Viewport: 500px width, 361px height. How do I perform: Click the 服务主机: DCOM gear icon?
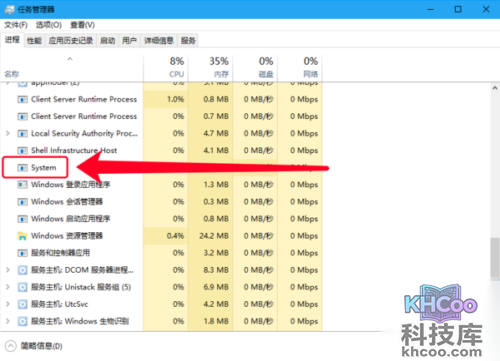pyautogui.click(x=22, y=270)
